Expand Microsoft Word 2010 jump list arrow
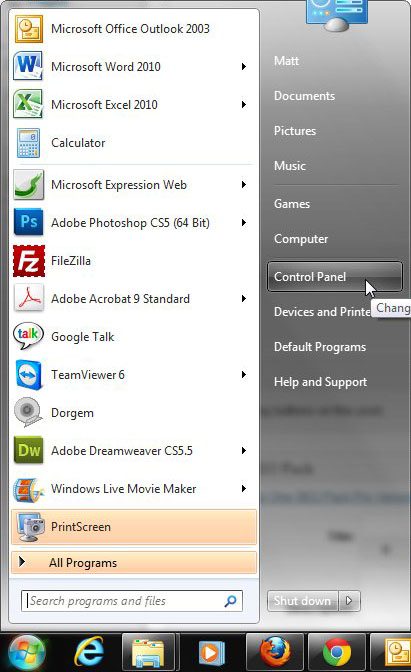Image resolution: width=411 pixels, height=672 pixels. tap(243, 66)
